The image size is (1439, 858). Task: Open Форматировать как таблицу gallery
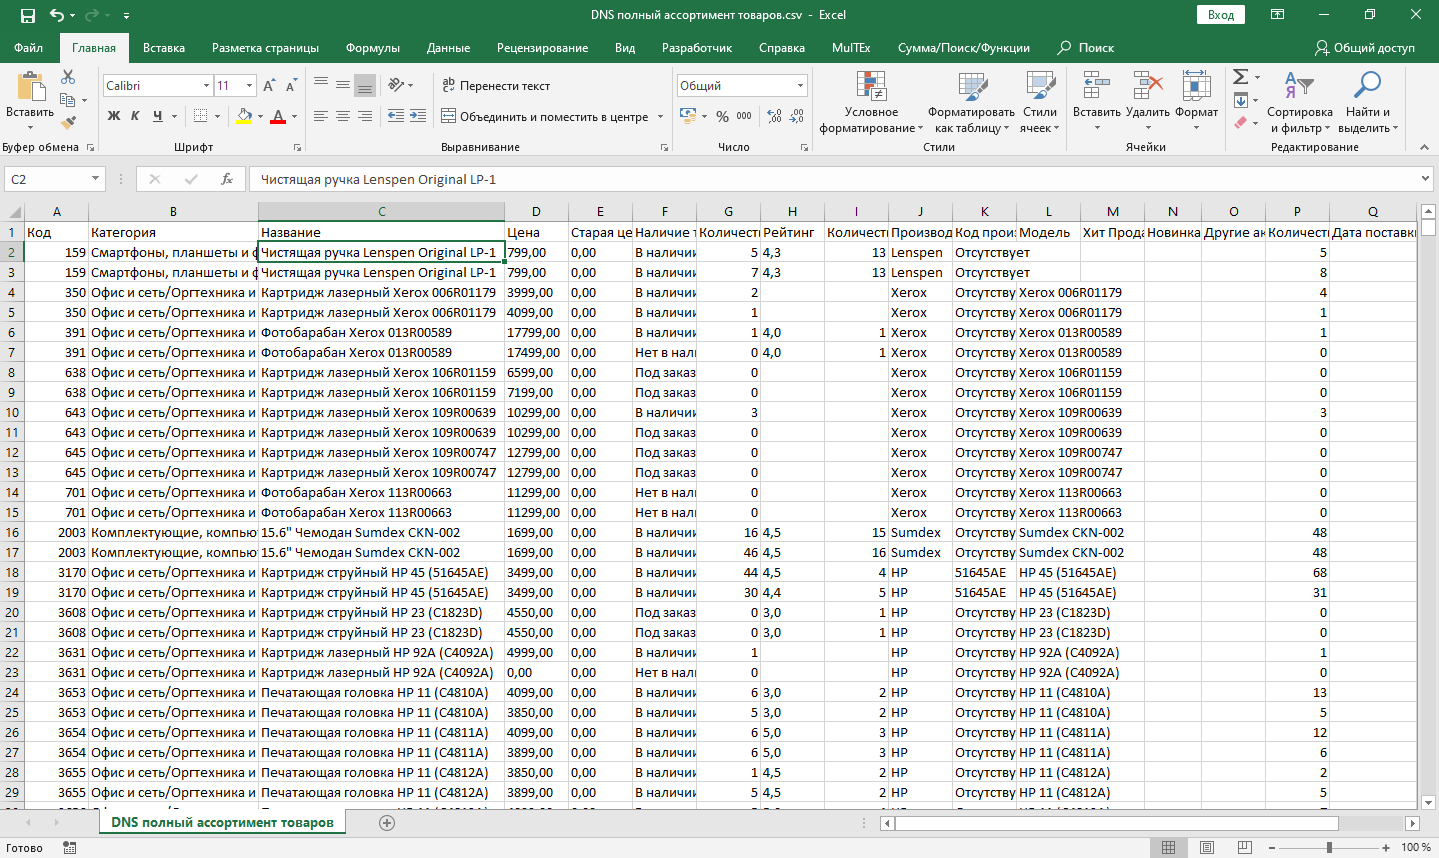point(971,102)
